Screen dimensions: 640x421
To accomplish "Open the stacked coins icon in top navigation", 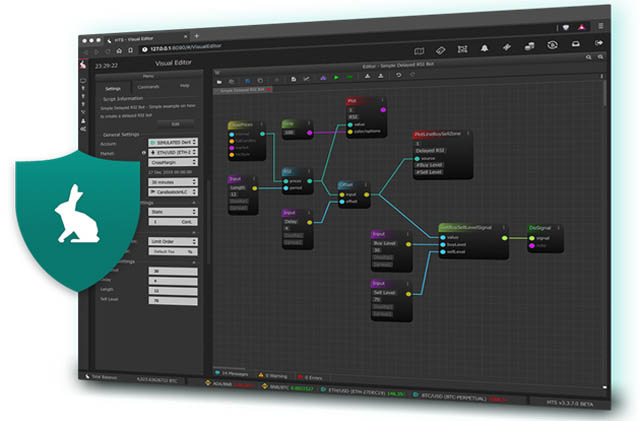I will (529, 47).
